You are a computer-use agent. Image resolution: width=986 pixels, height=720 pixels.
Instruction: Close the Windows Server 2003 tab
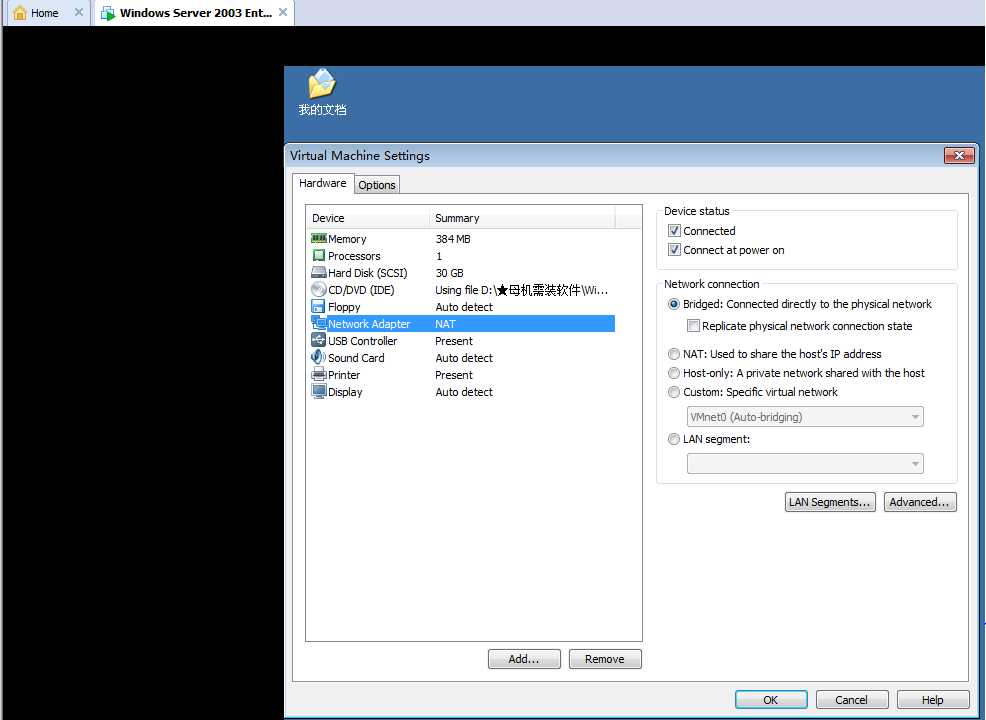pyautogui.click(x=283, y=12)
